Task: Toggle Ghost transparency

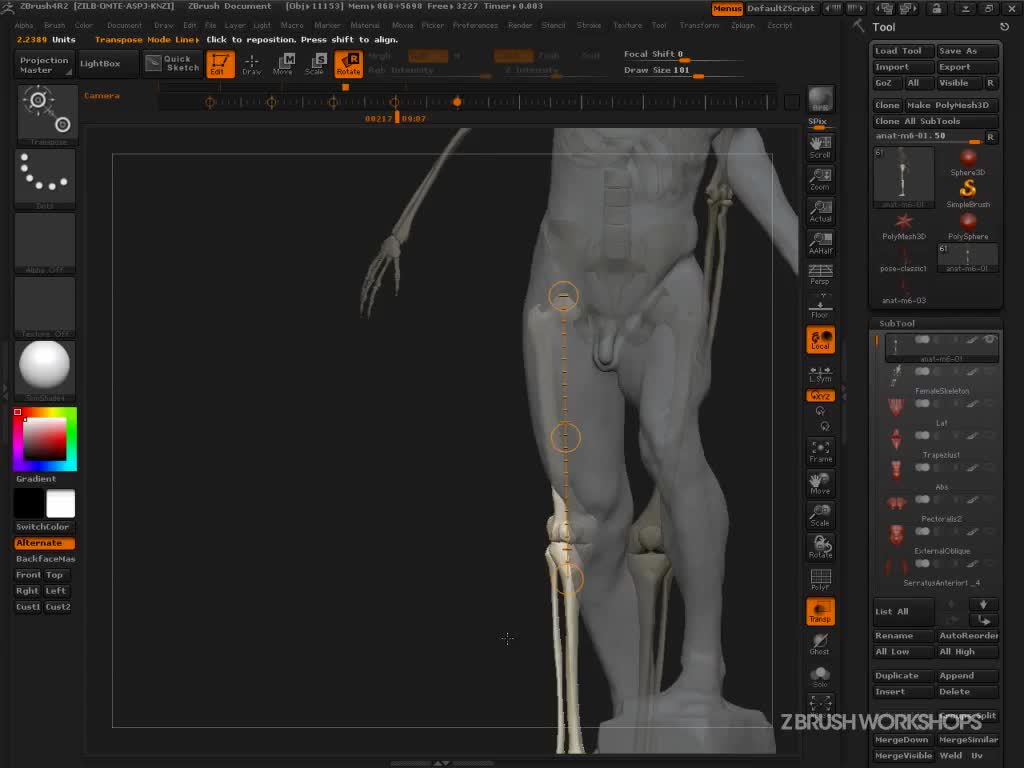Action: (x=820, y=643)
